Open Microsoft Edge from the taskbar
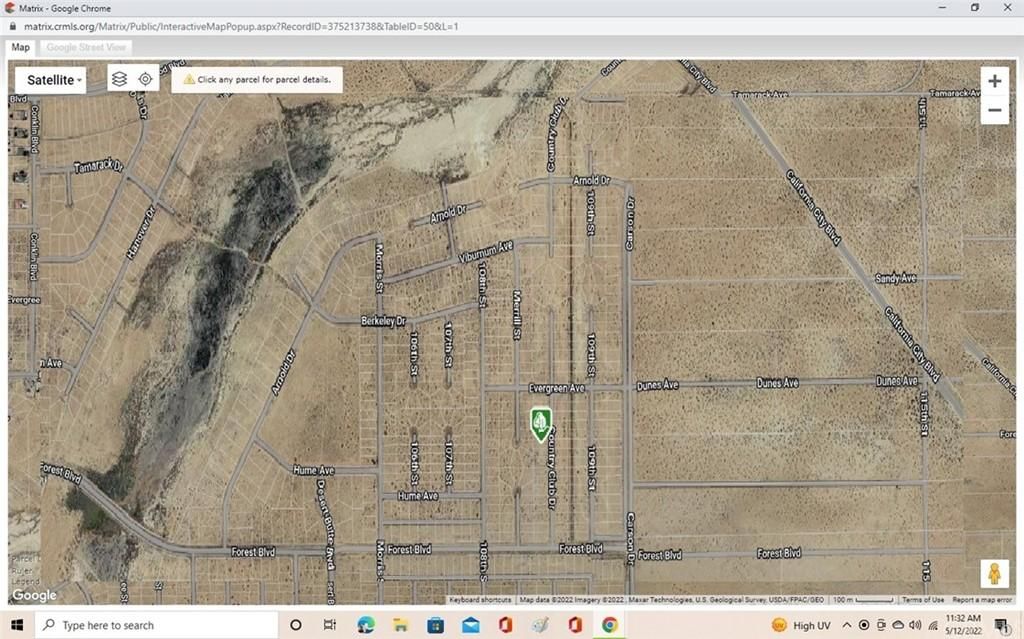This screenshot has width=1024, height=639. click(365, 625)
